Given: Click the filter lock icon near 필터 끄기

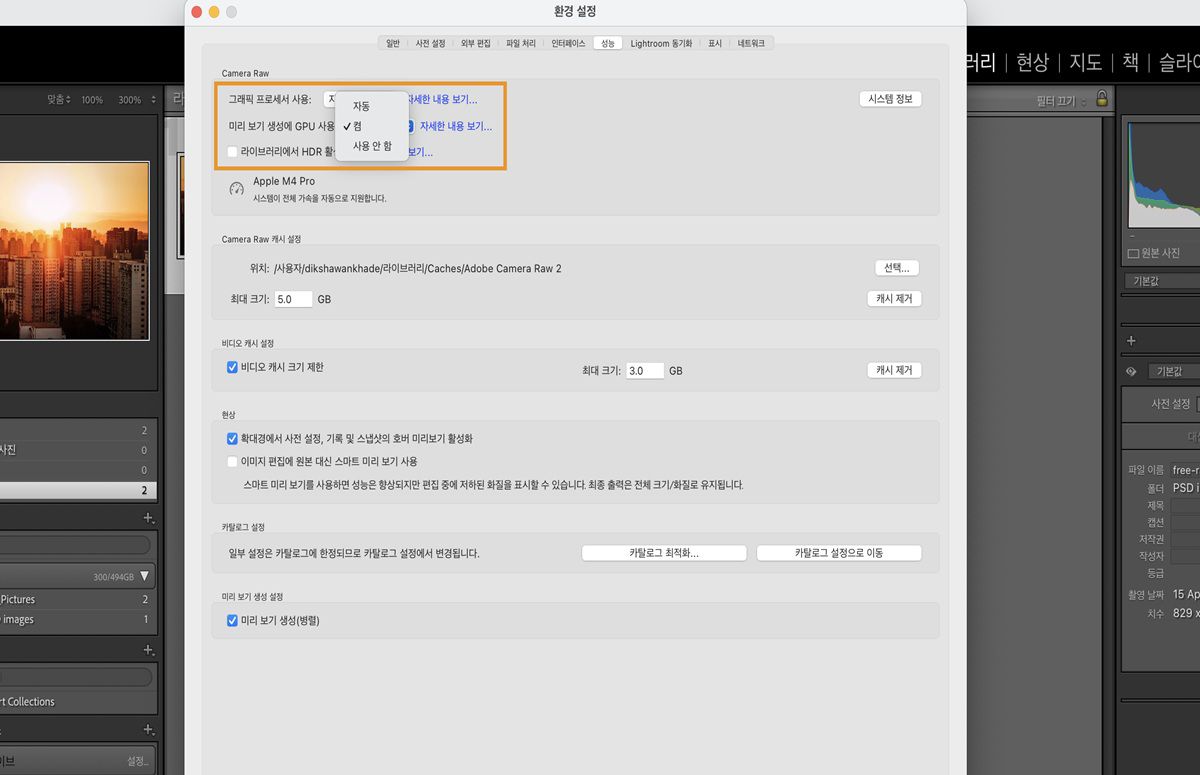Looking at the screenshot, I should (1104, 99).
